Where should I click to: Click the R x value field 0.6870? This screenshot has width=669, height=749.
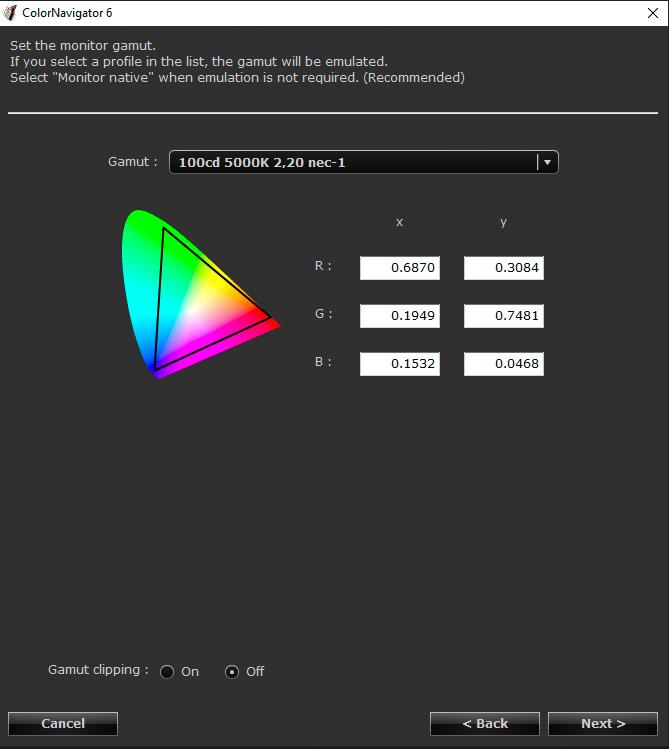(400, 268)
